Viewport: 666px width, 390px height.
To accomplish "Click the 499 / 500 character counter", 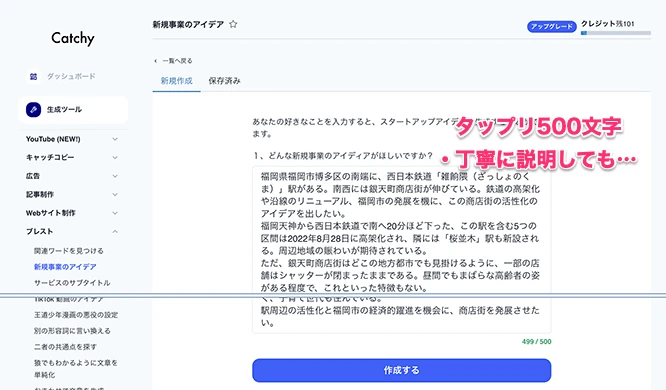I will pyautogui.click(x=536, y=342).
